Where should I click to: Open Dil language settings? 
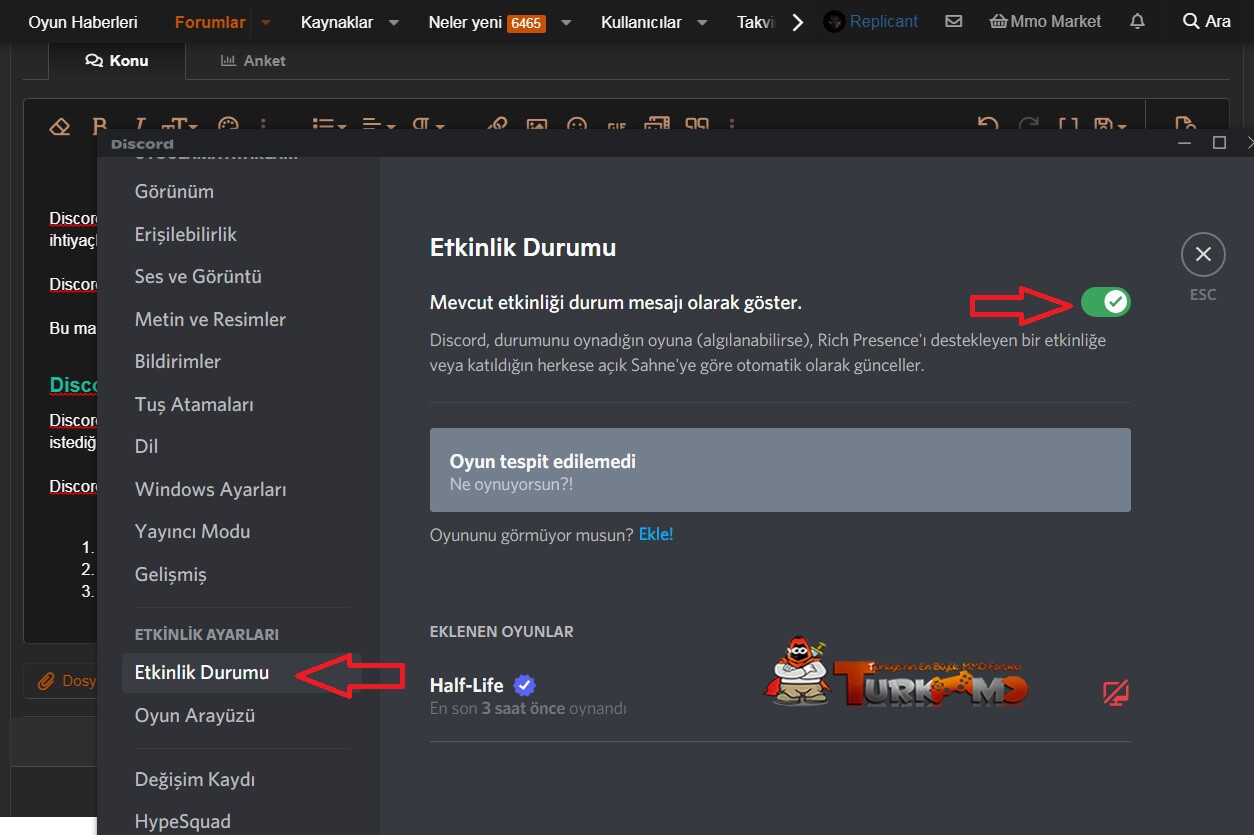click(x=146, y=446)
